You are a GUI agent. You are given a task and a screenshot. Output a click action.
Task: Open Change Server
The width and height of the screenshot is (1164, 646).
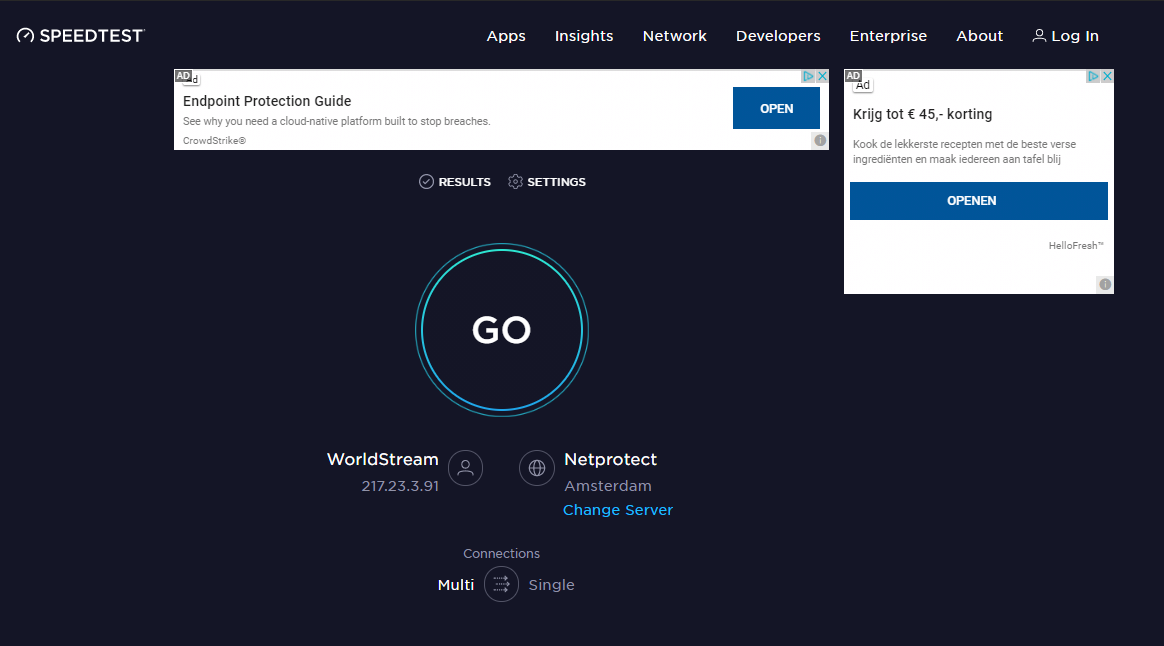coord(617,510)
